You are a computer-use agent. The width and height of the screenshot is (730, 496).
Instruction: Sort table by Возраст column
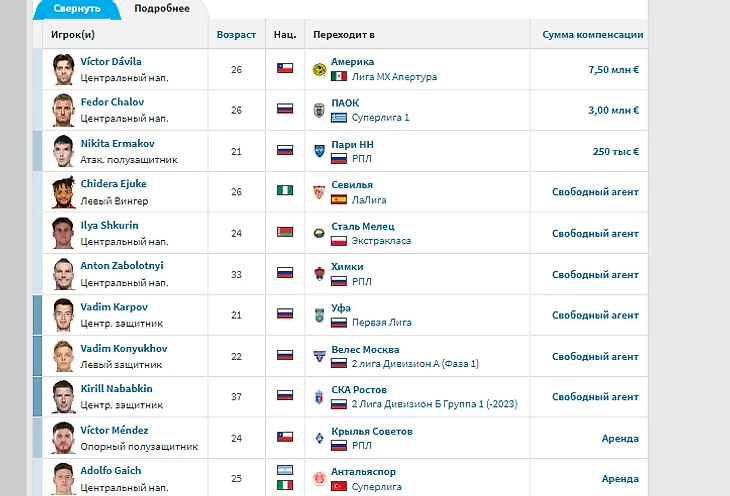point(236,34)
